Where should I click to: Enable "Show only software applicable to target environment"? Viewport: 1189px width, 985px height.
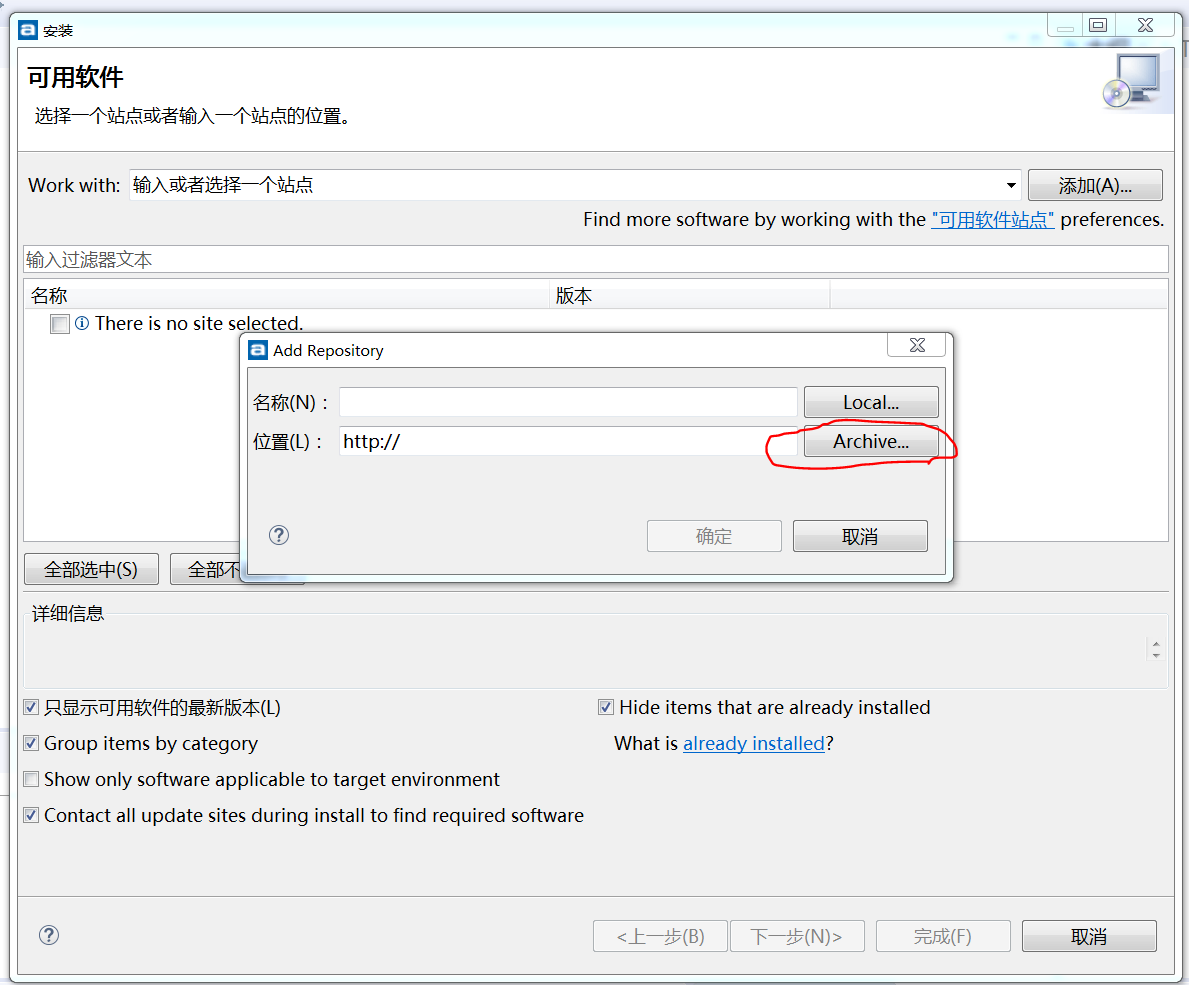tap(30, 779)
